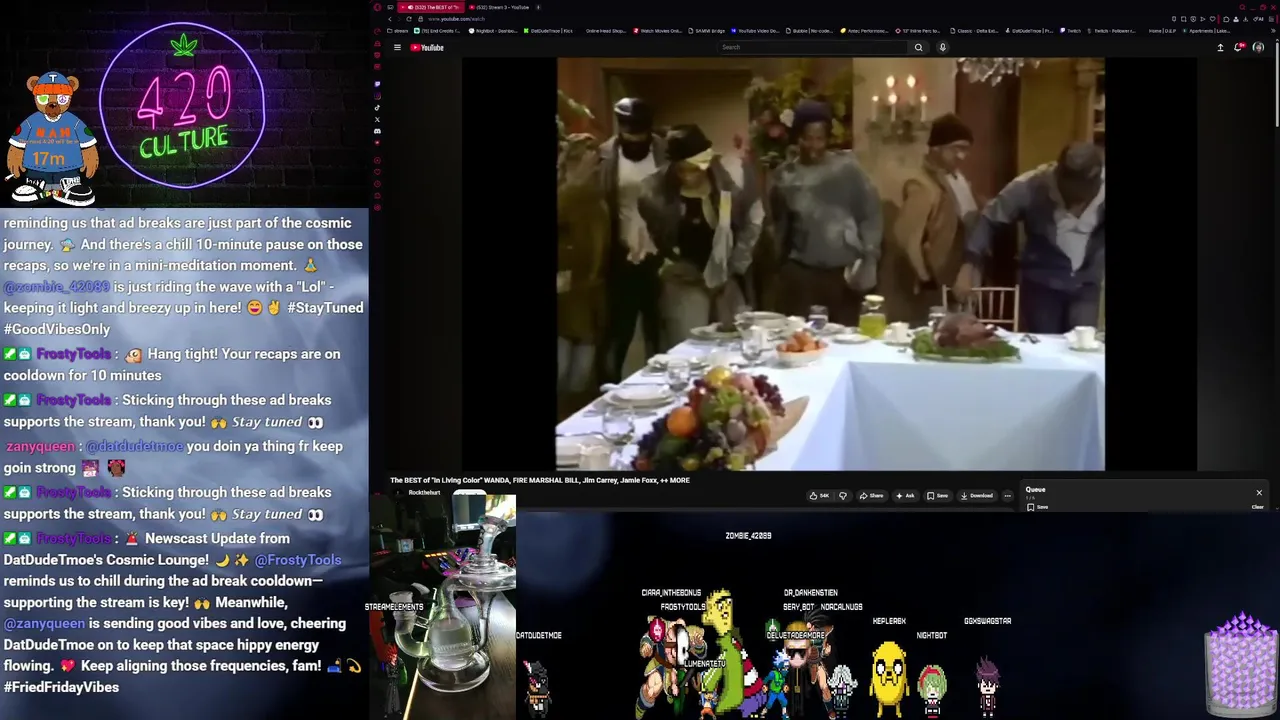Like the video (54K thumbs up)
The height and width of the screenshot is (720, 1280).
[820, 495]
